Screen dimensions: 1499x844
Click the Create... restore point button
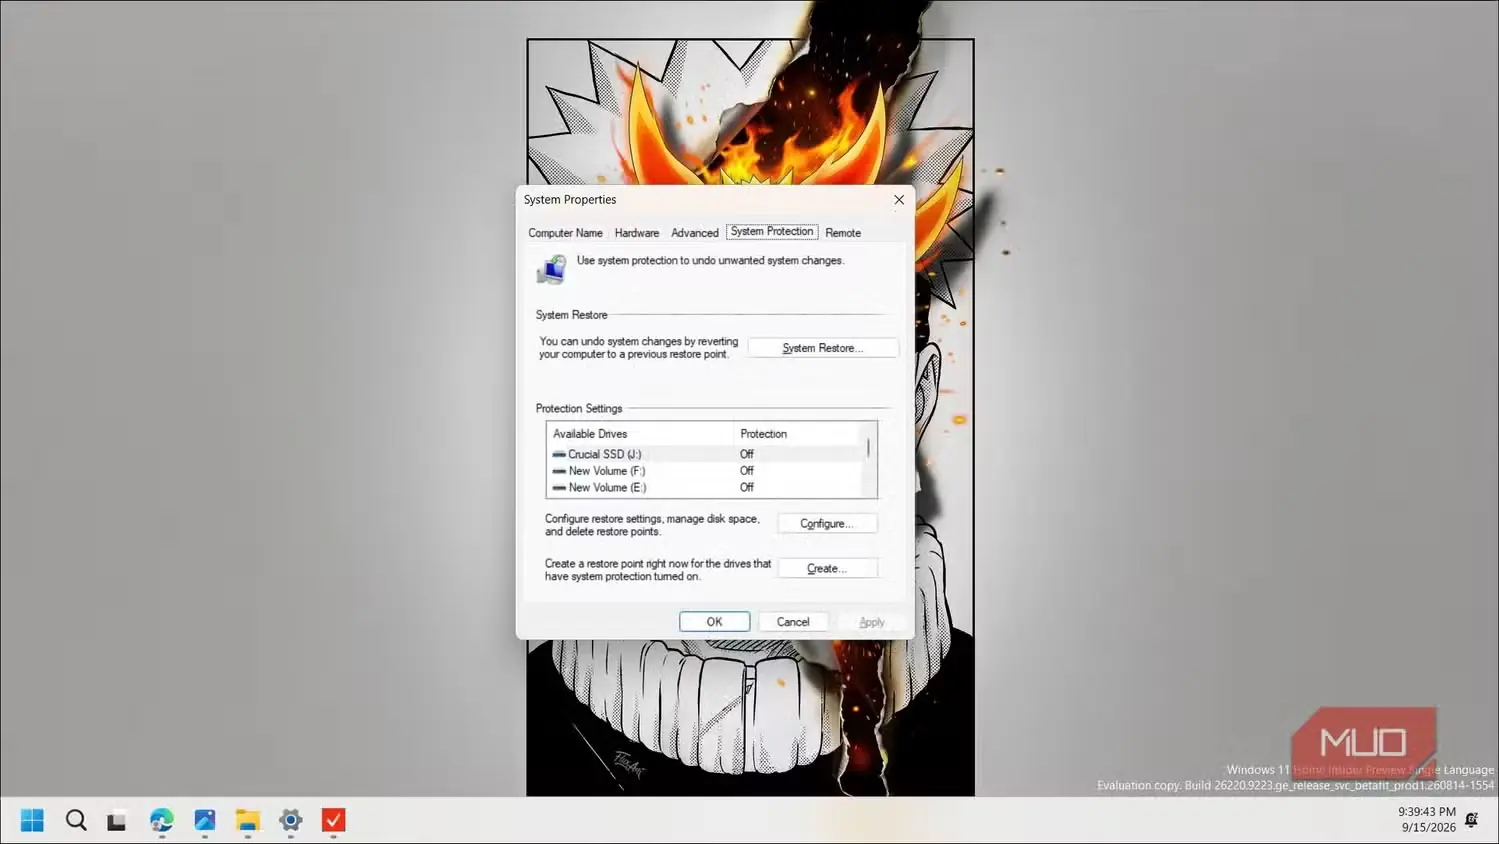point(827,568)
